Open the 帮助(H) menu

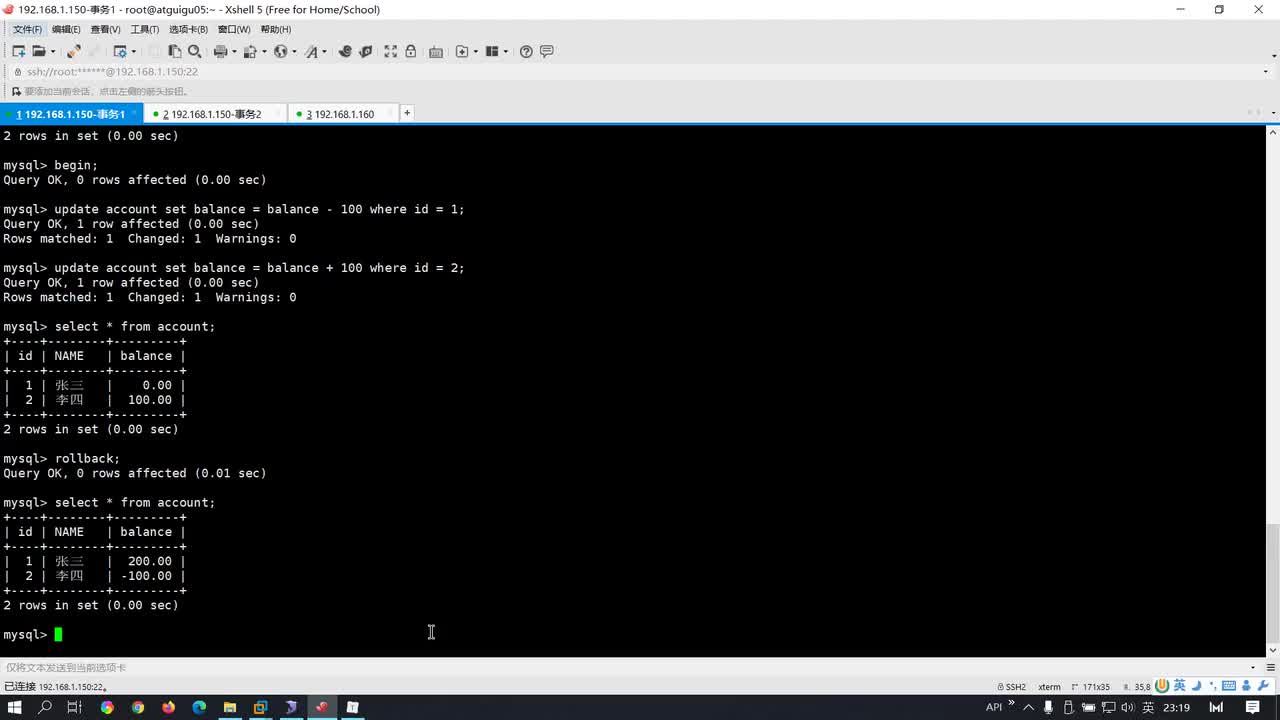(276, 29)
